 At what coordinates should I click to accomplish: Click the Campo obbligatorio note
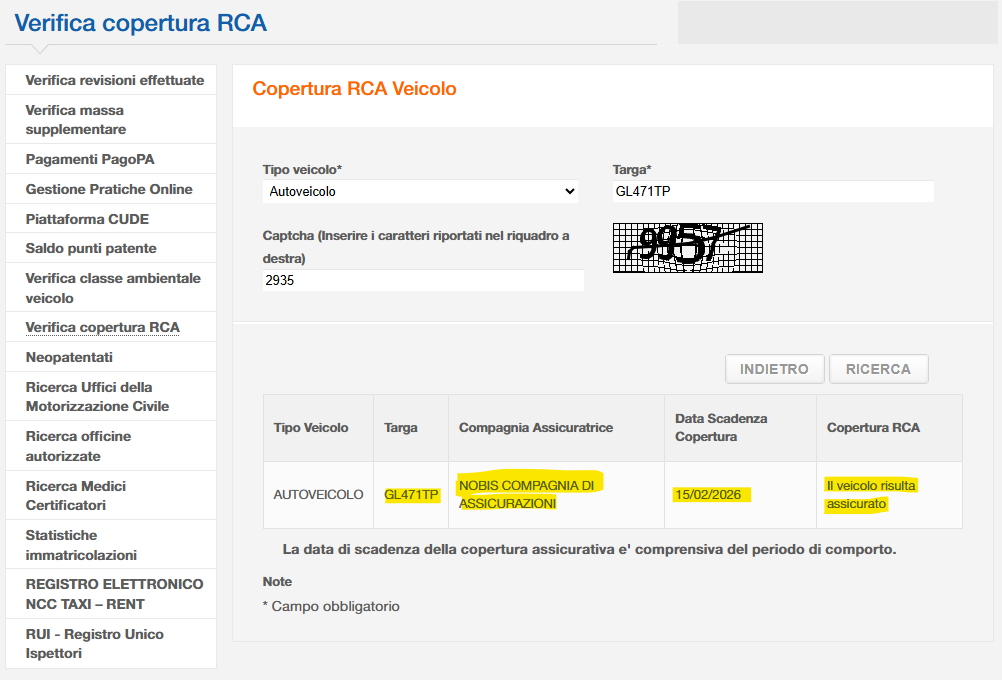point(331,607)
